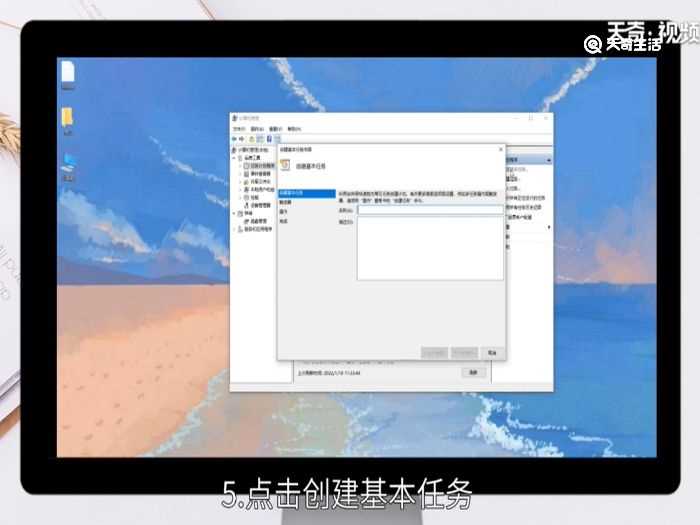Maximize the Computer Management window
This screenshot has height=525, width=700.
(x=531, y=118)
